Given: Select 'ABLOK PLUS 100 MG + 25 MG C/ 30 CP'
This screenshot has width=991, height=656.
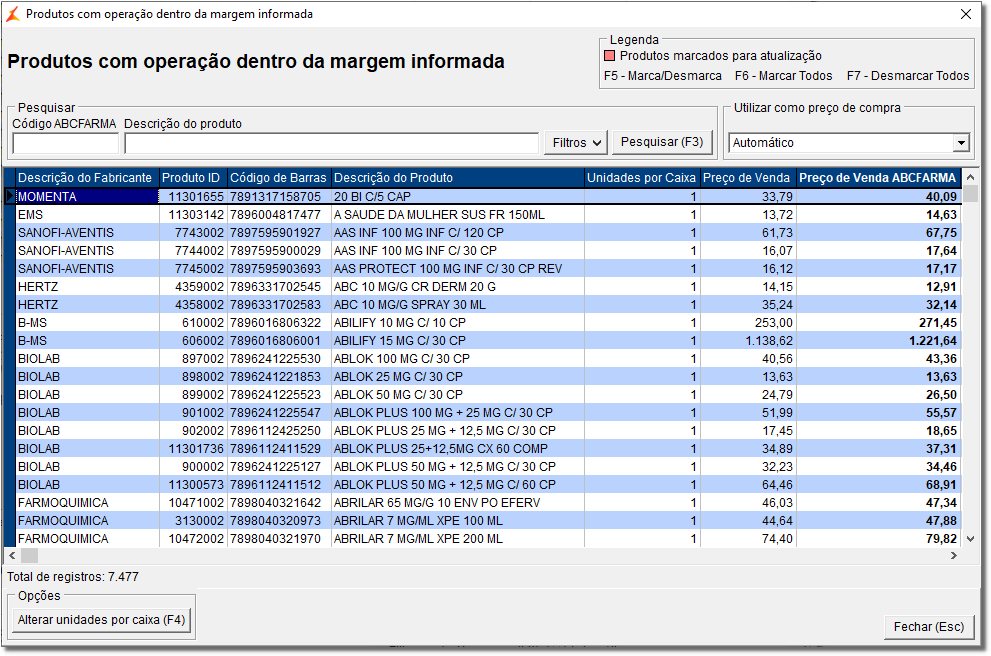Looking at the screenshot, I should click(x=443, y=413).
